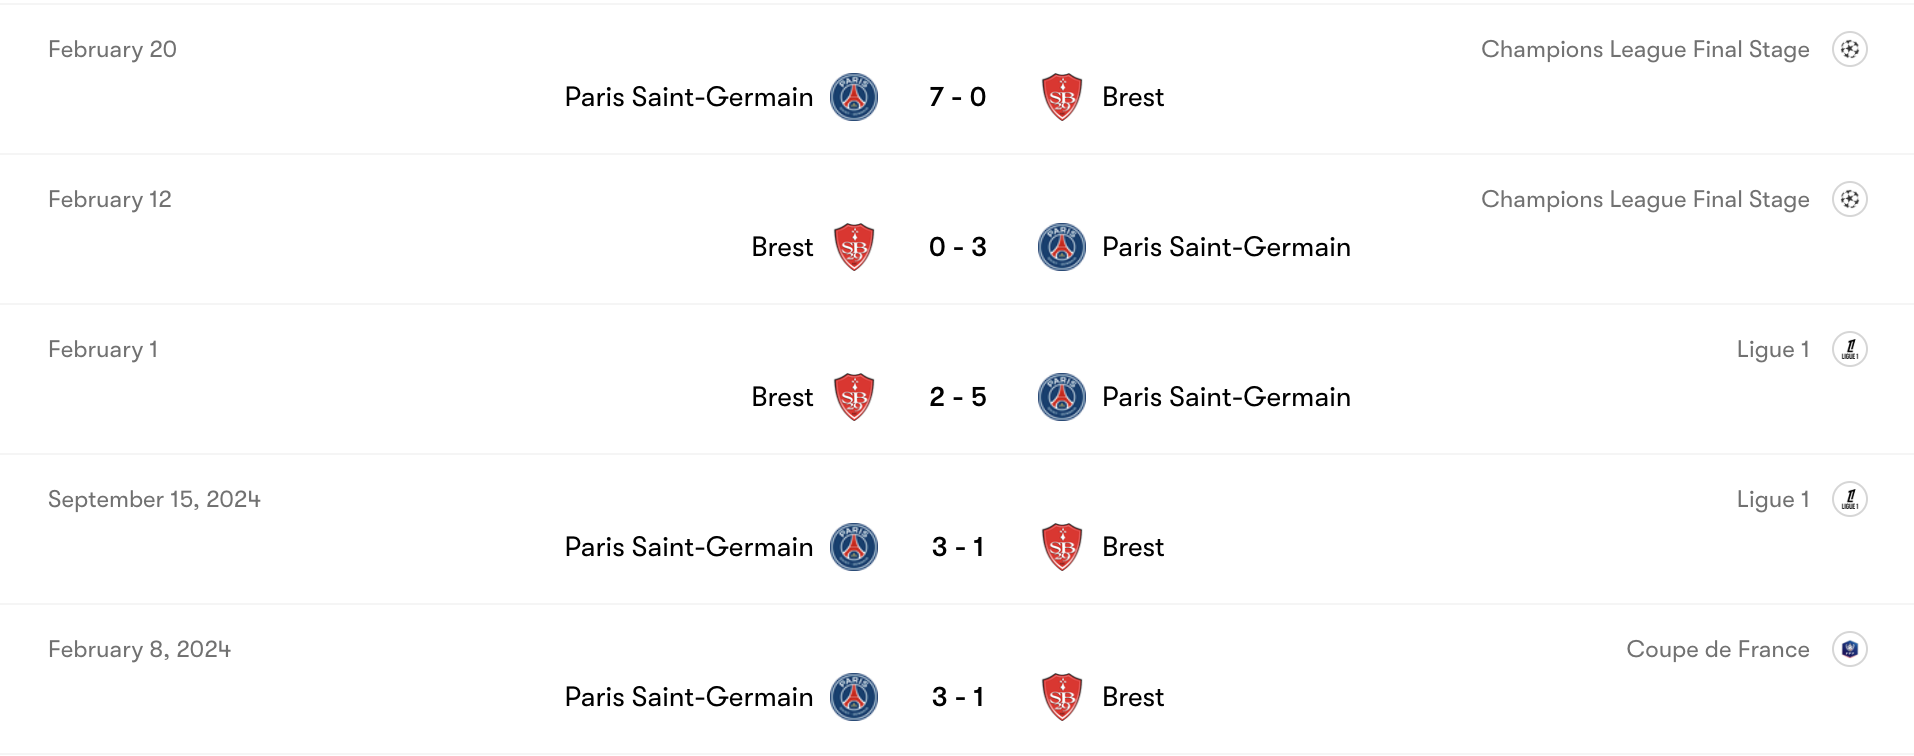Viewport: 1914px width, 756px height.
Task: Select the Coupe de France competition text
Action: pyautogui.click(x=1717, y=648)
